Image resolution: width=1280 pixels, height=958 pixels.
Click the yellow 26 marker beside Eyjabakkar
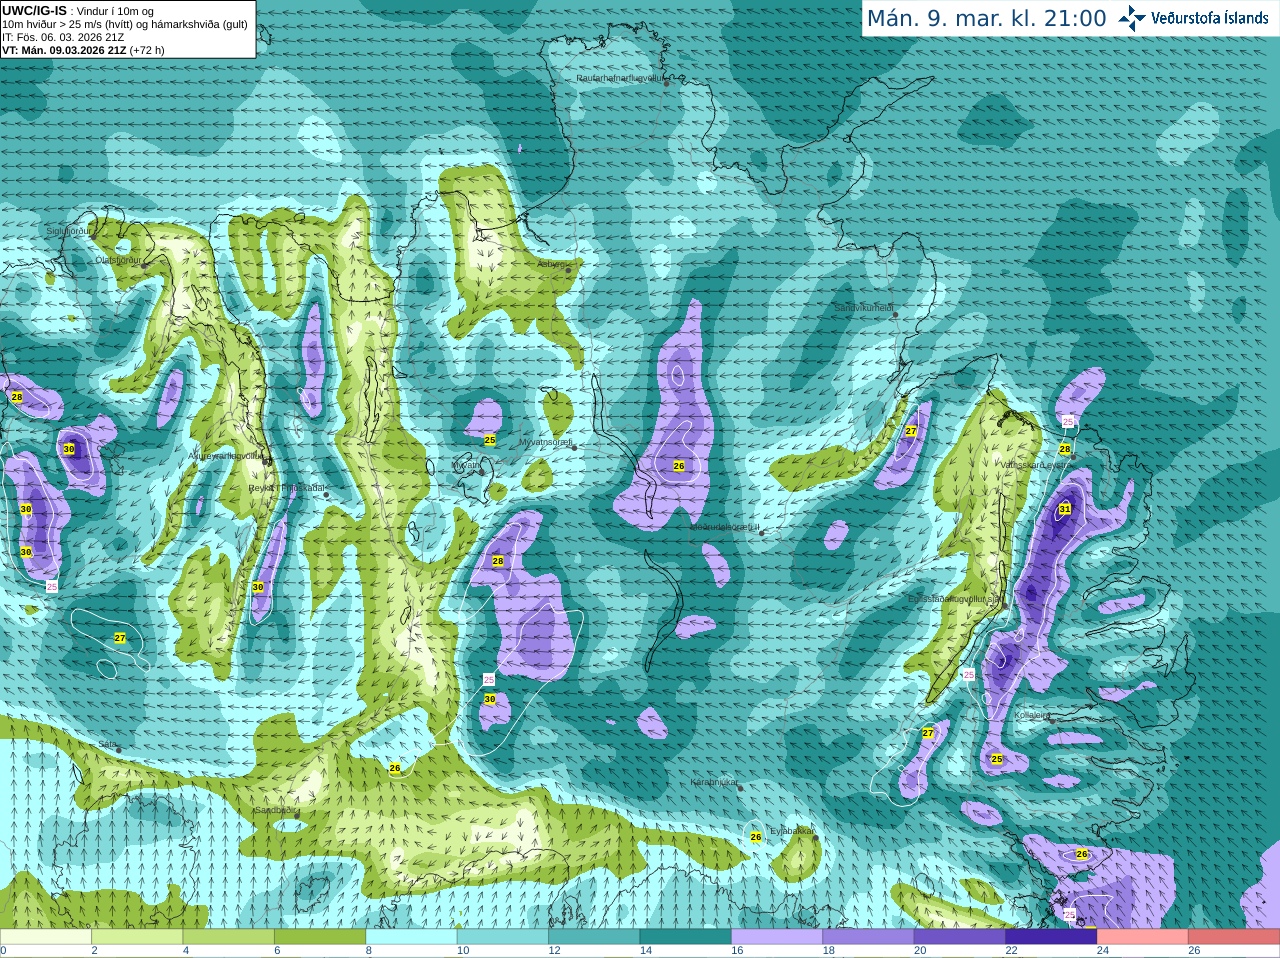[x=756, y=837]
